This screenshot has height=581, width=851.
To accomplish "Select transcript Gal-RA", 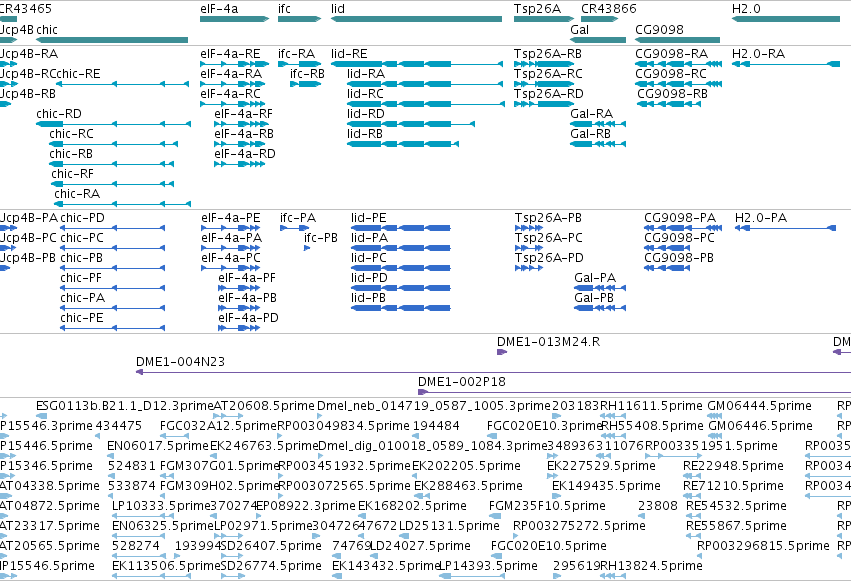I will pos(598,124).
